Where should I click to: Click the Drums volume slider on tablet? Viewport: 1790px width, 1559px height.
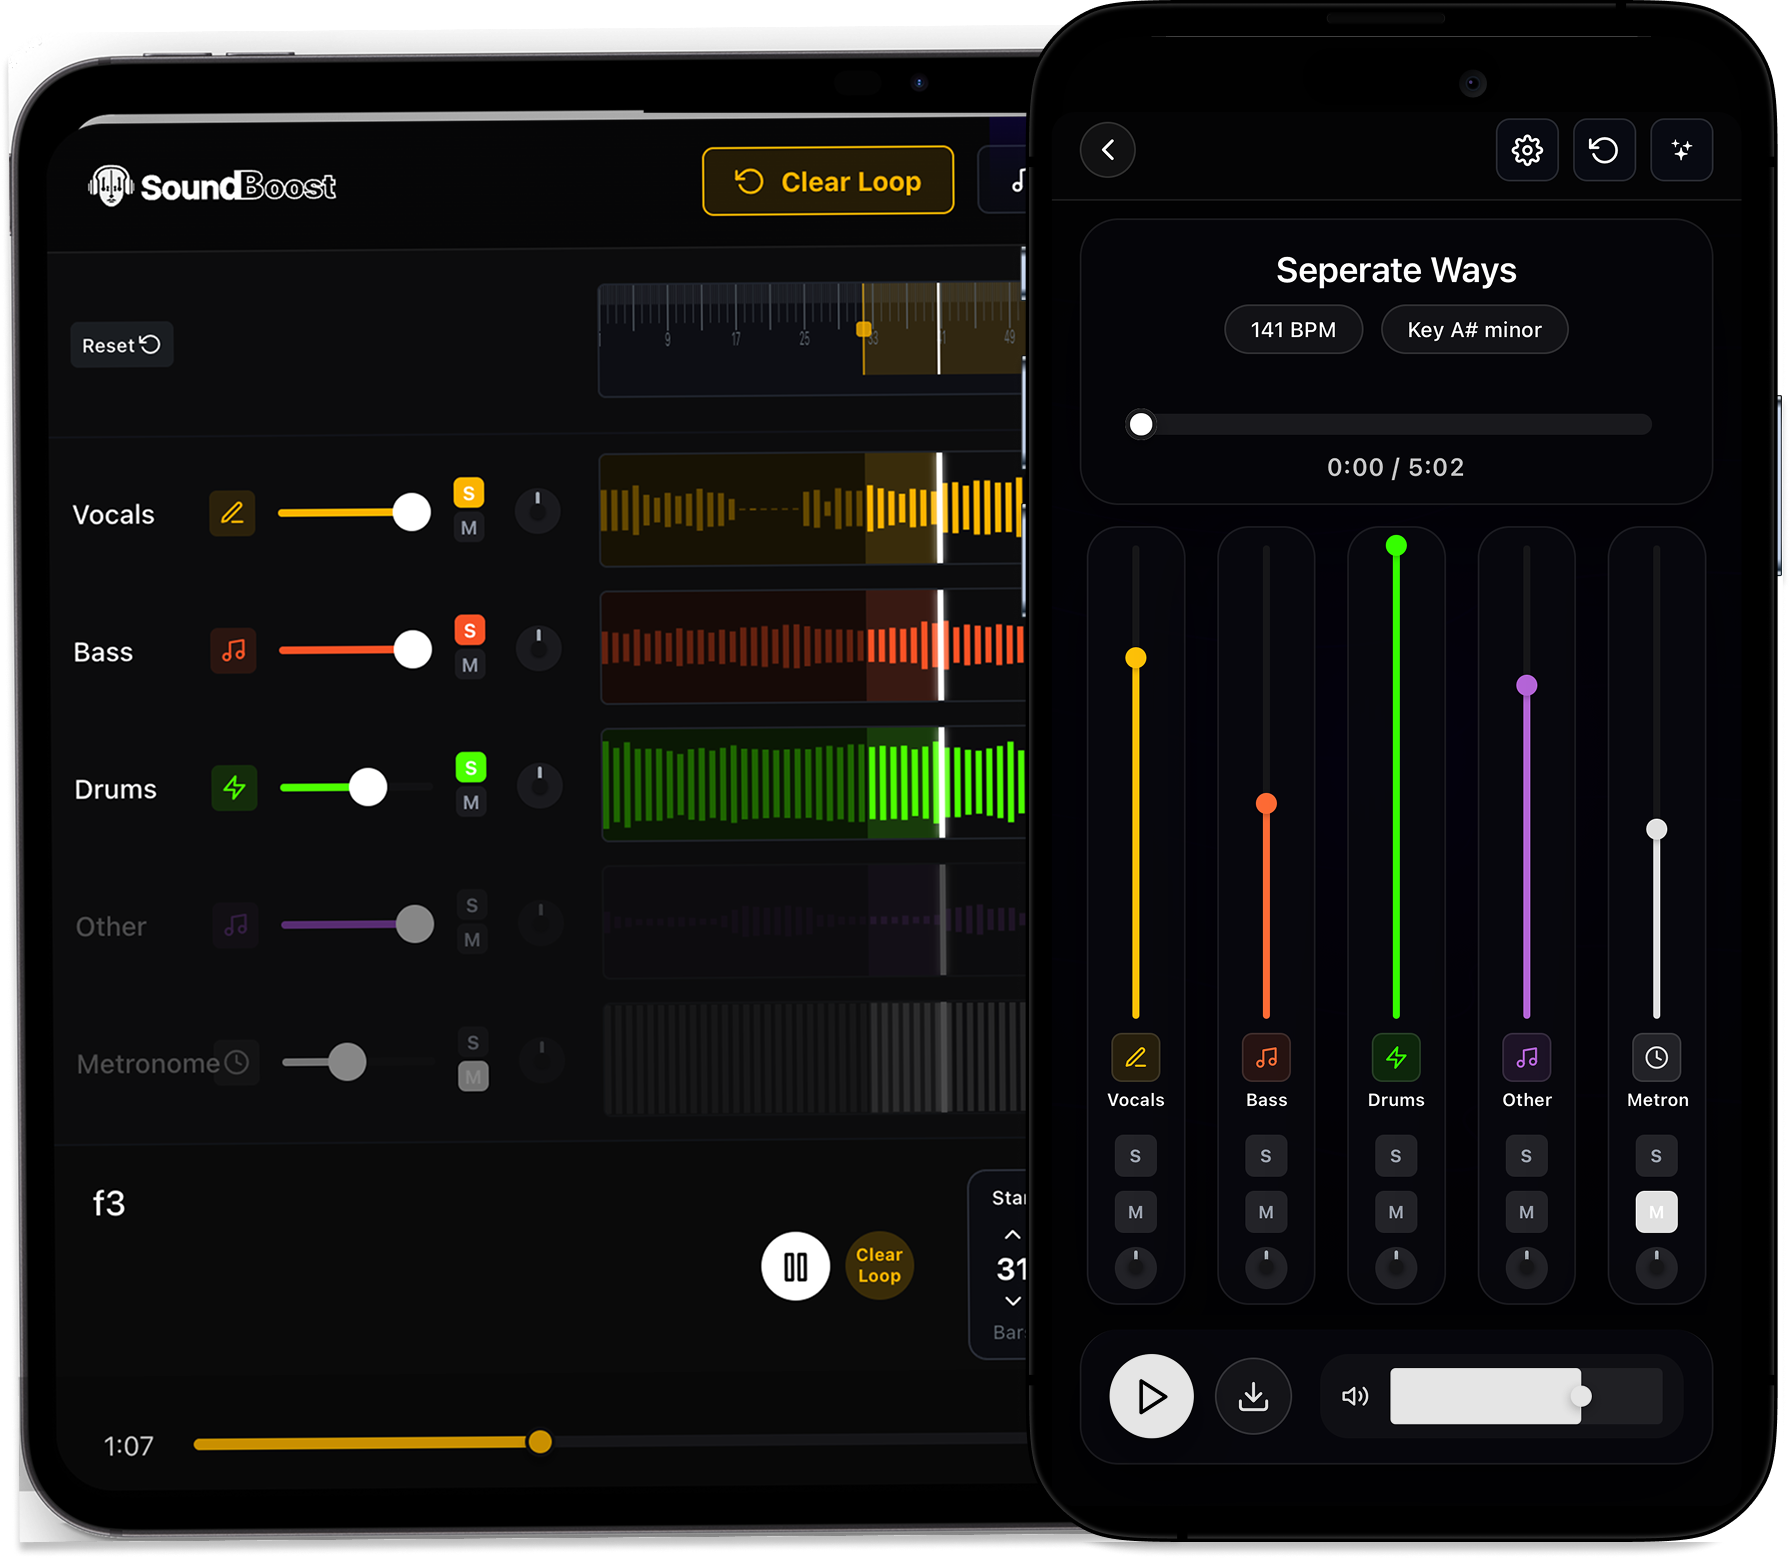[x=357, y=787]
